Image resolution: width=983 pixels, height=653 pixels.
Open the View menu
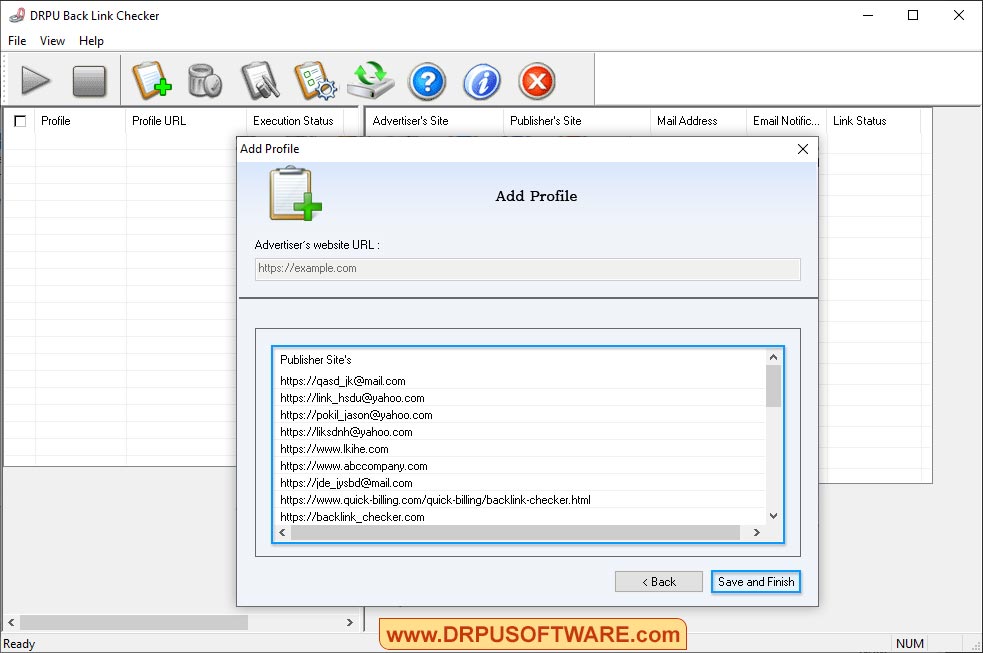pos(51,41)
